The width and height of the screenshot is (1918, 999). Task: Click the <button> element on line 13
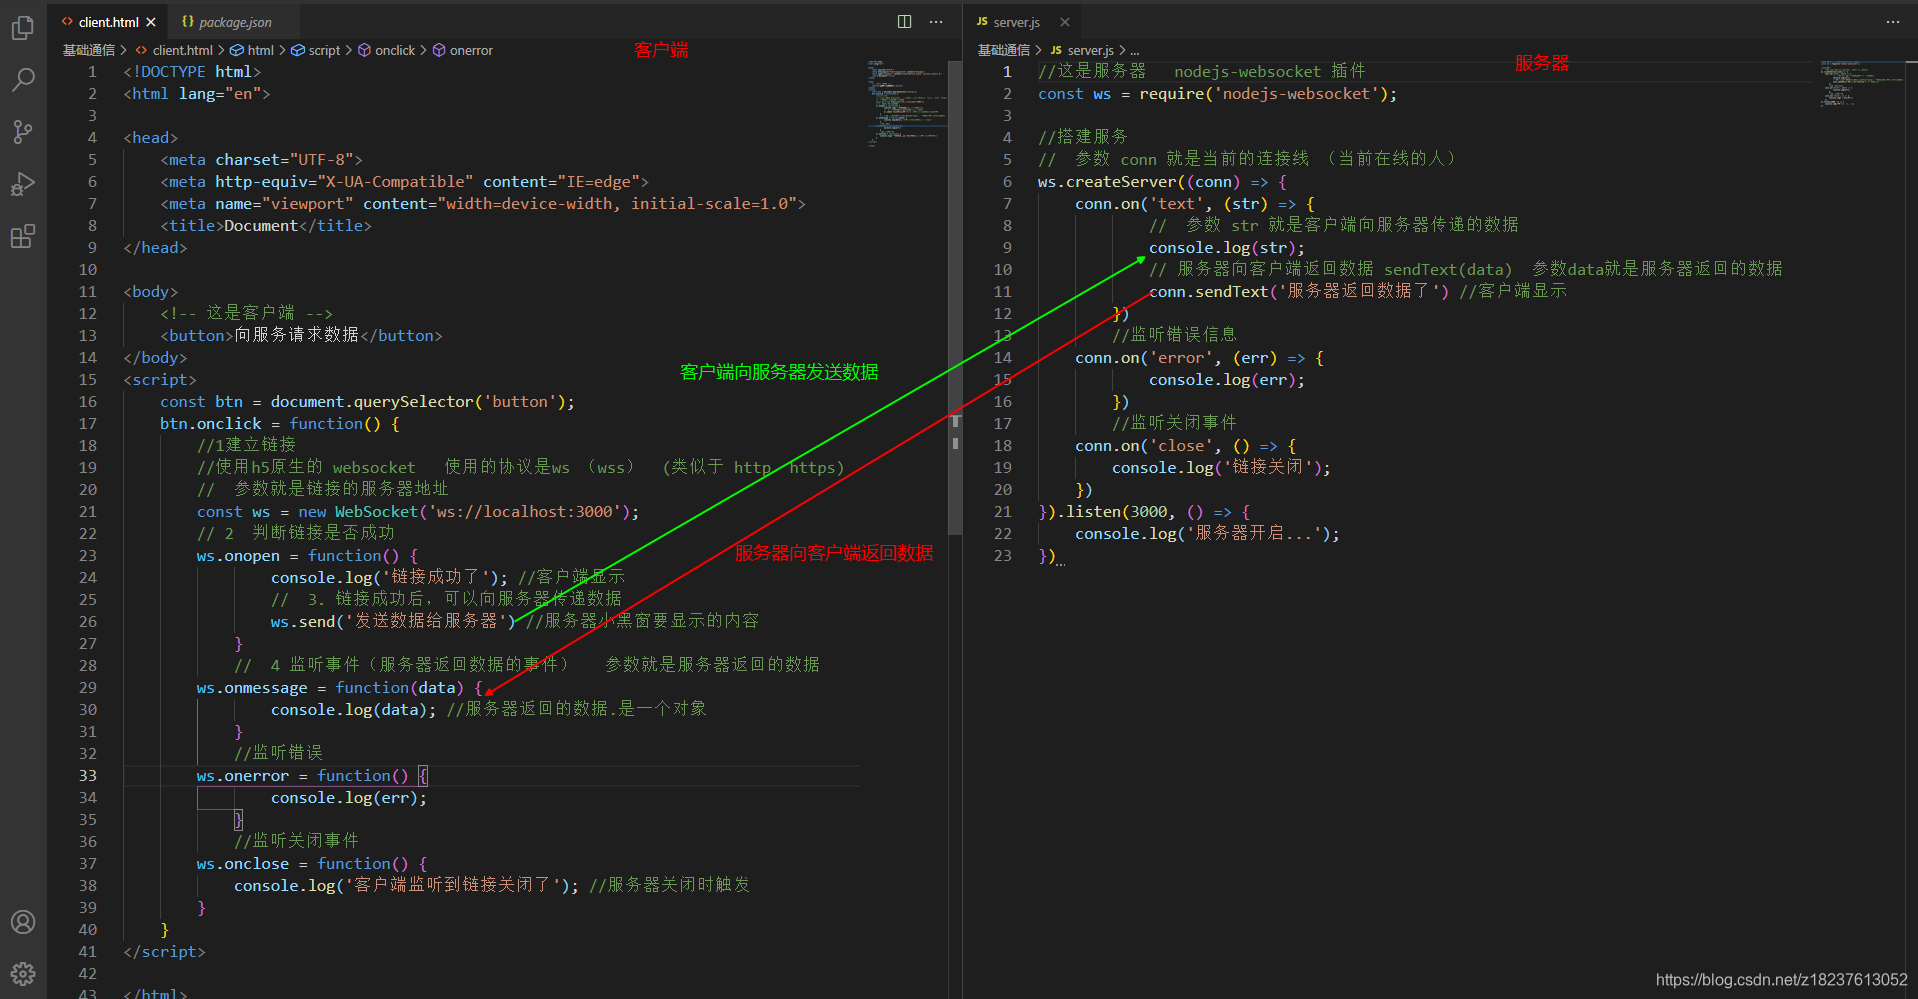[301, 336]
